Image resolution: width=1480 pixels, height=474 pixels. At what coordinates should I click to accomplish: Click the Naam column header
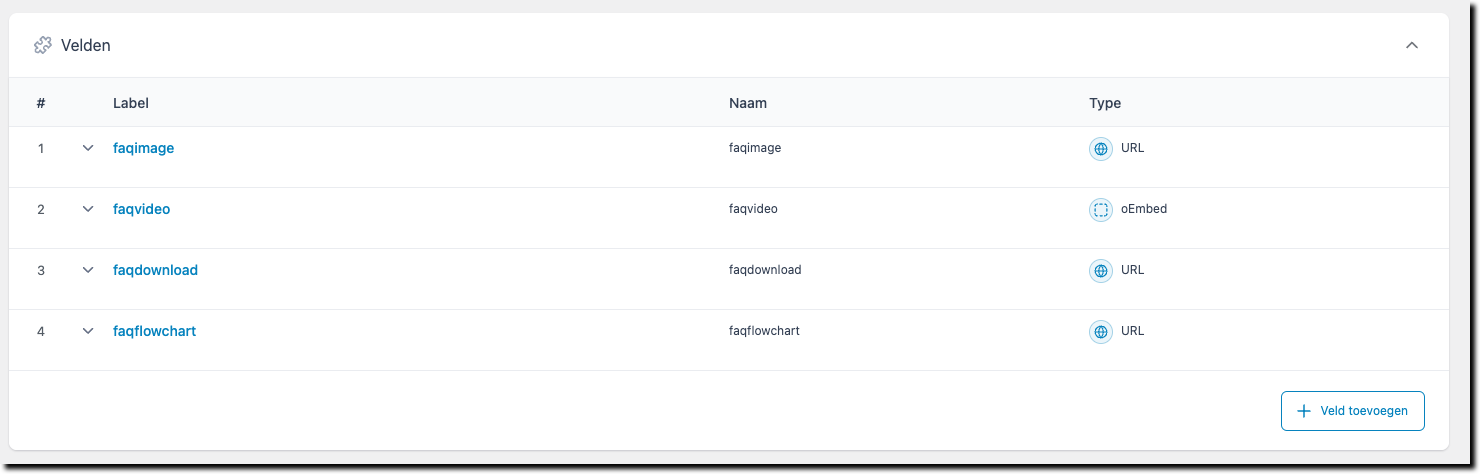[x=748, y=103]
